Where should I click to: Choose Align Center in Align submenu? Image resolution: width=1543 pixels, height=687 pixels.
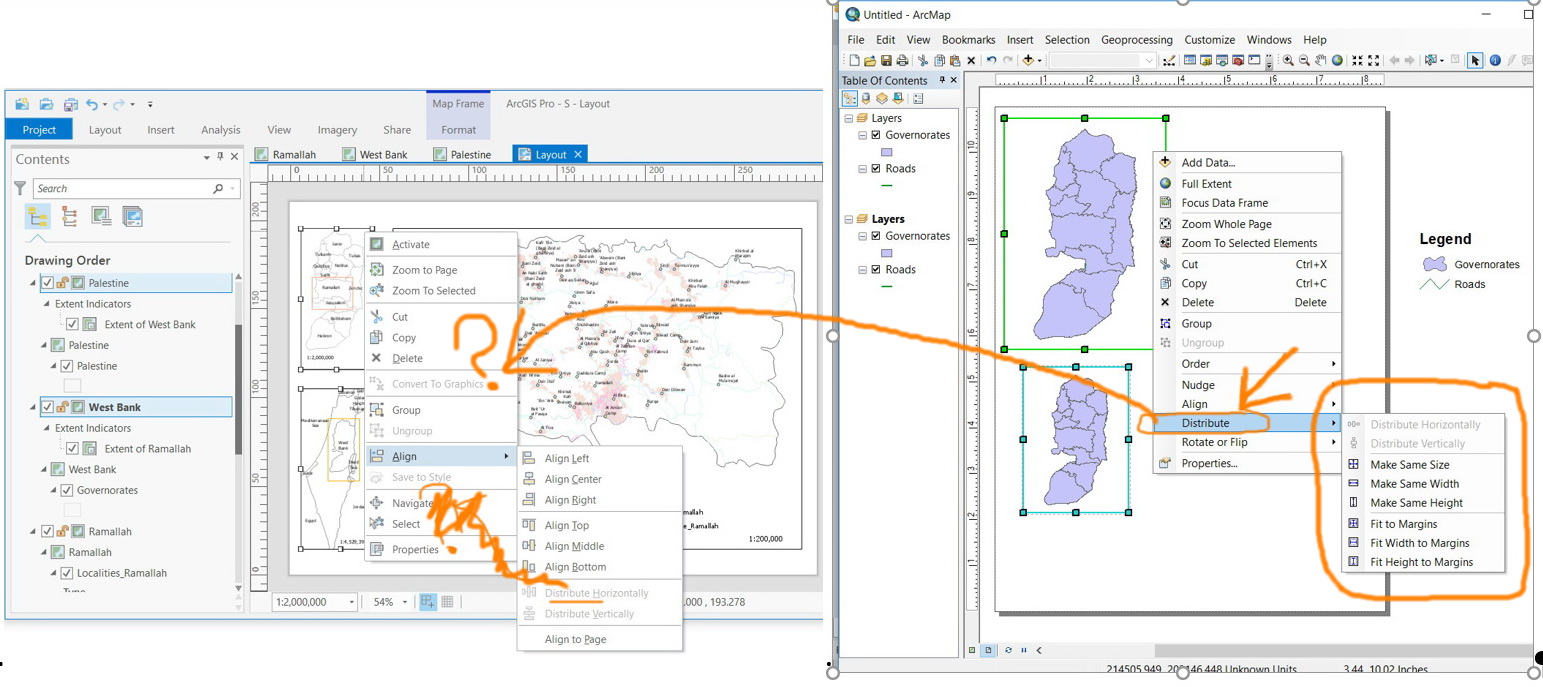[x=573, y=479]
